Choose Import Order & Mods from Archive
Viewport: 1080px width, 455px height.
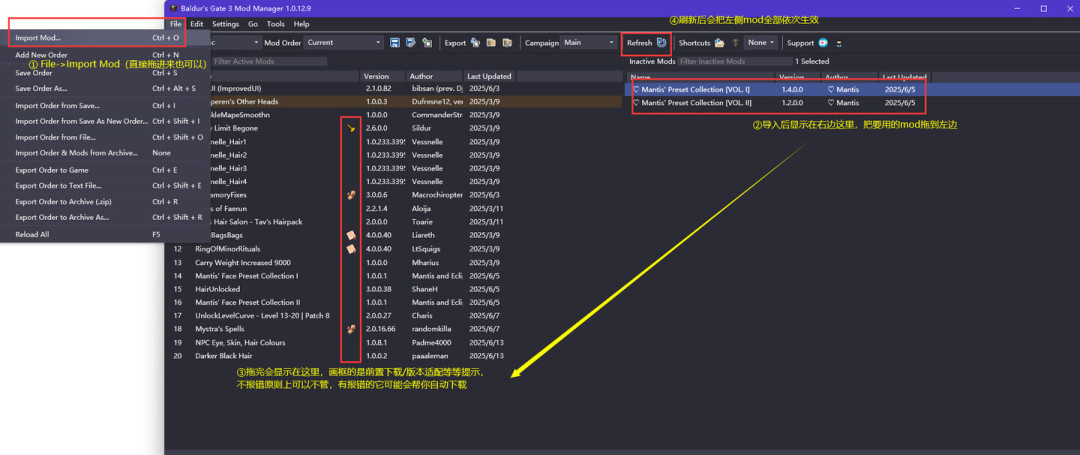pos(106,153)
